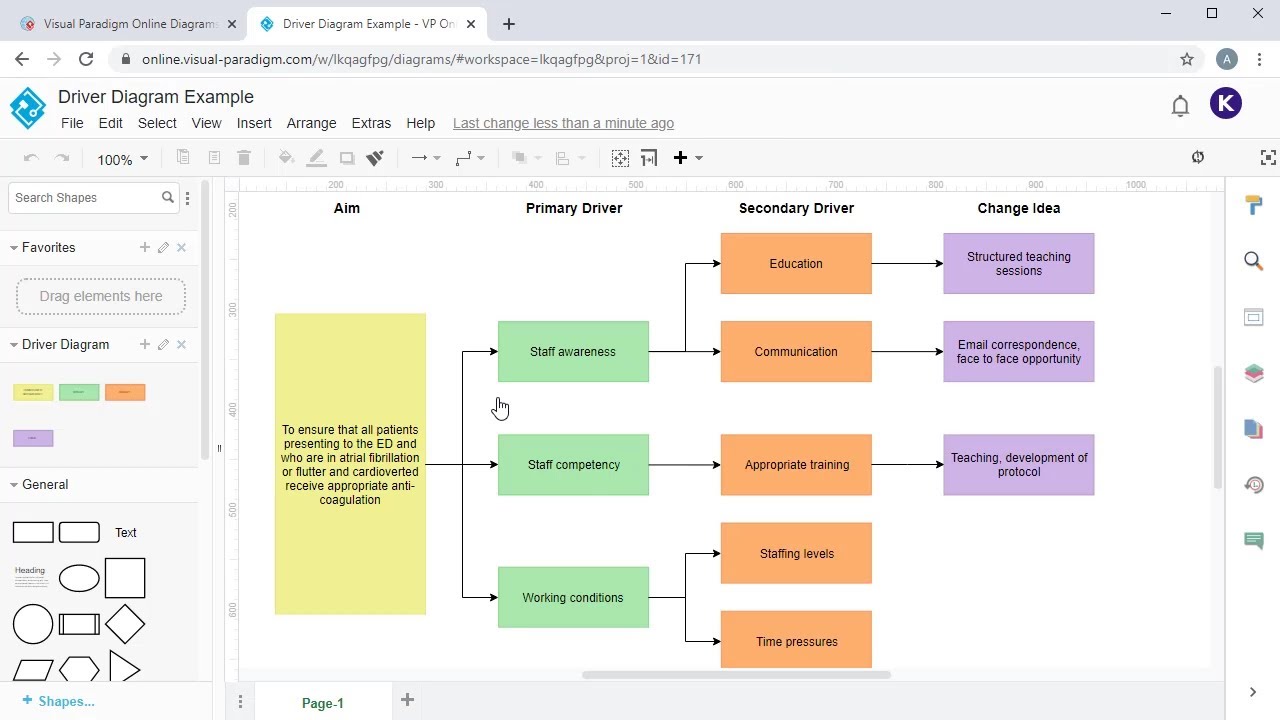Open the comments icon in right sidebar
The image size is (1280, 720).
pyautogui.click(x=1253, y=541)
